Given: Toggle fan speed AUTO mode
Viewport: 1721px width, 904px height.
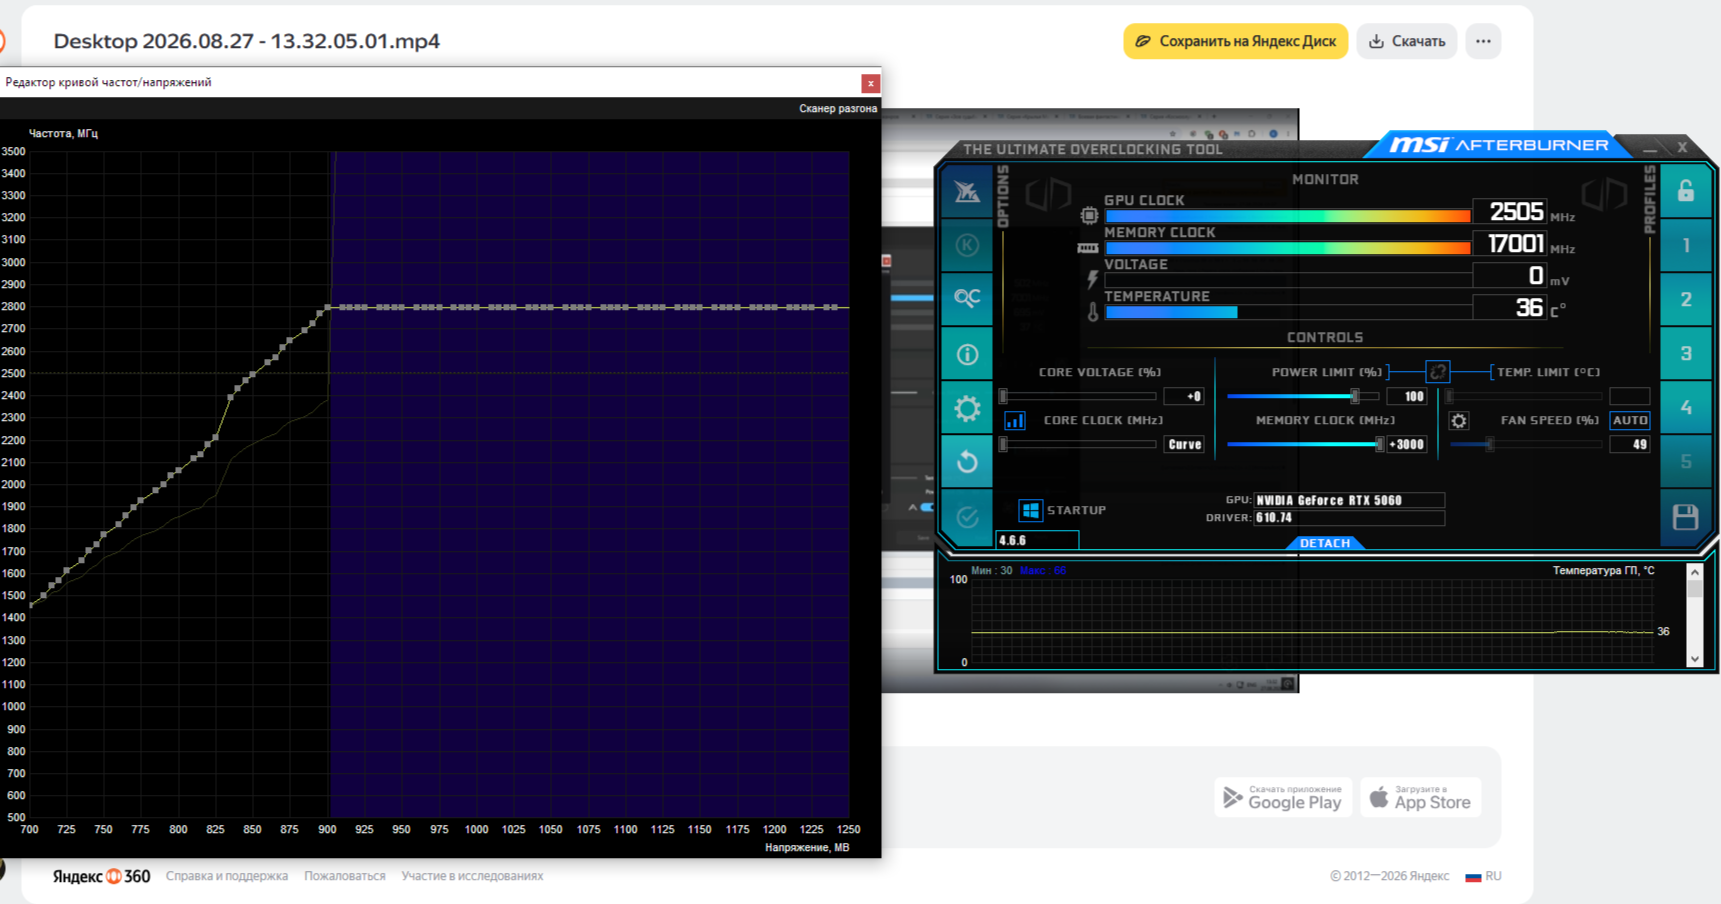Looking at the screenshot, I should (x=1630, y=420).
